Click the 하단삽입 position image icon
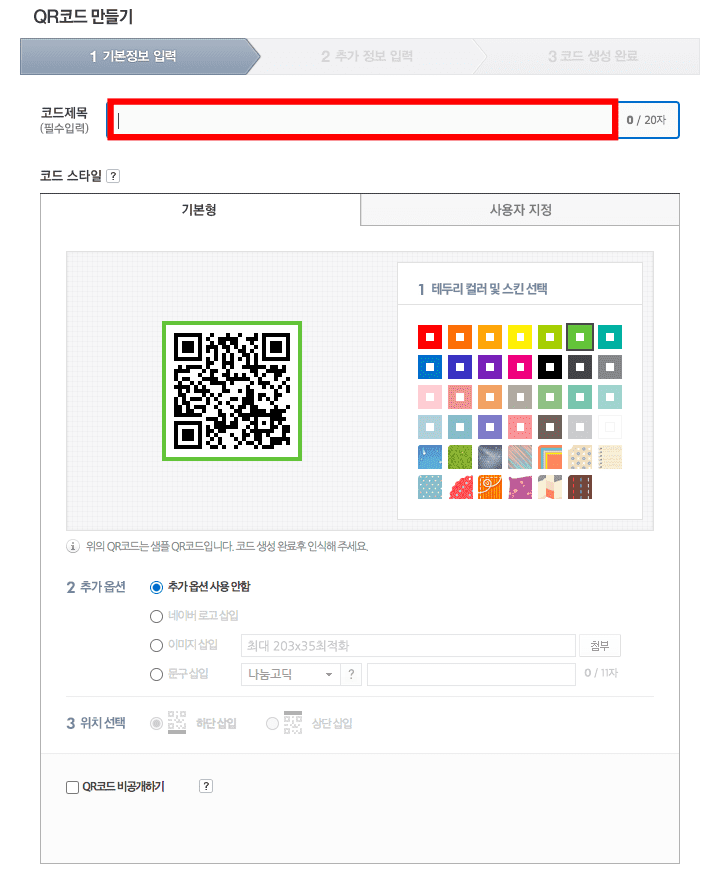 coord(177,722)
